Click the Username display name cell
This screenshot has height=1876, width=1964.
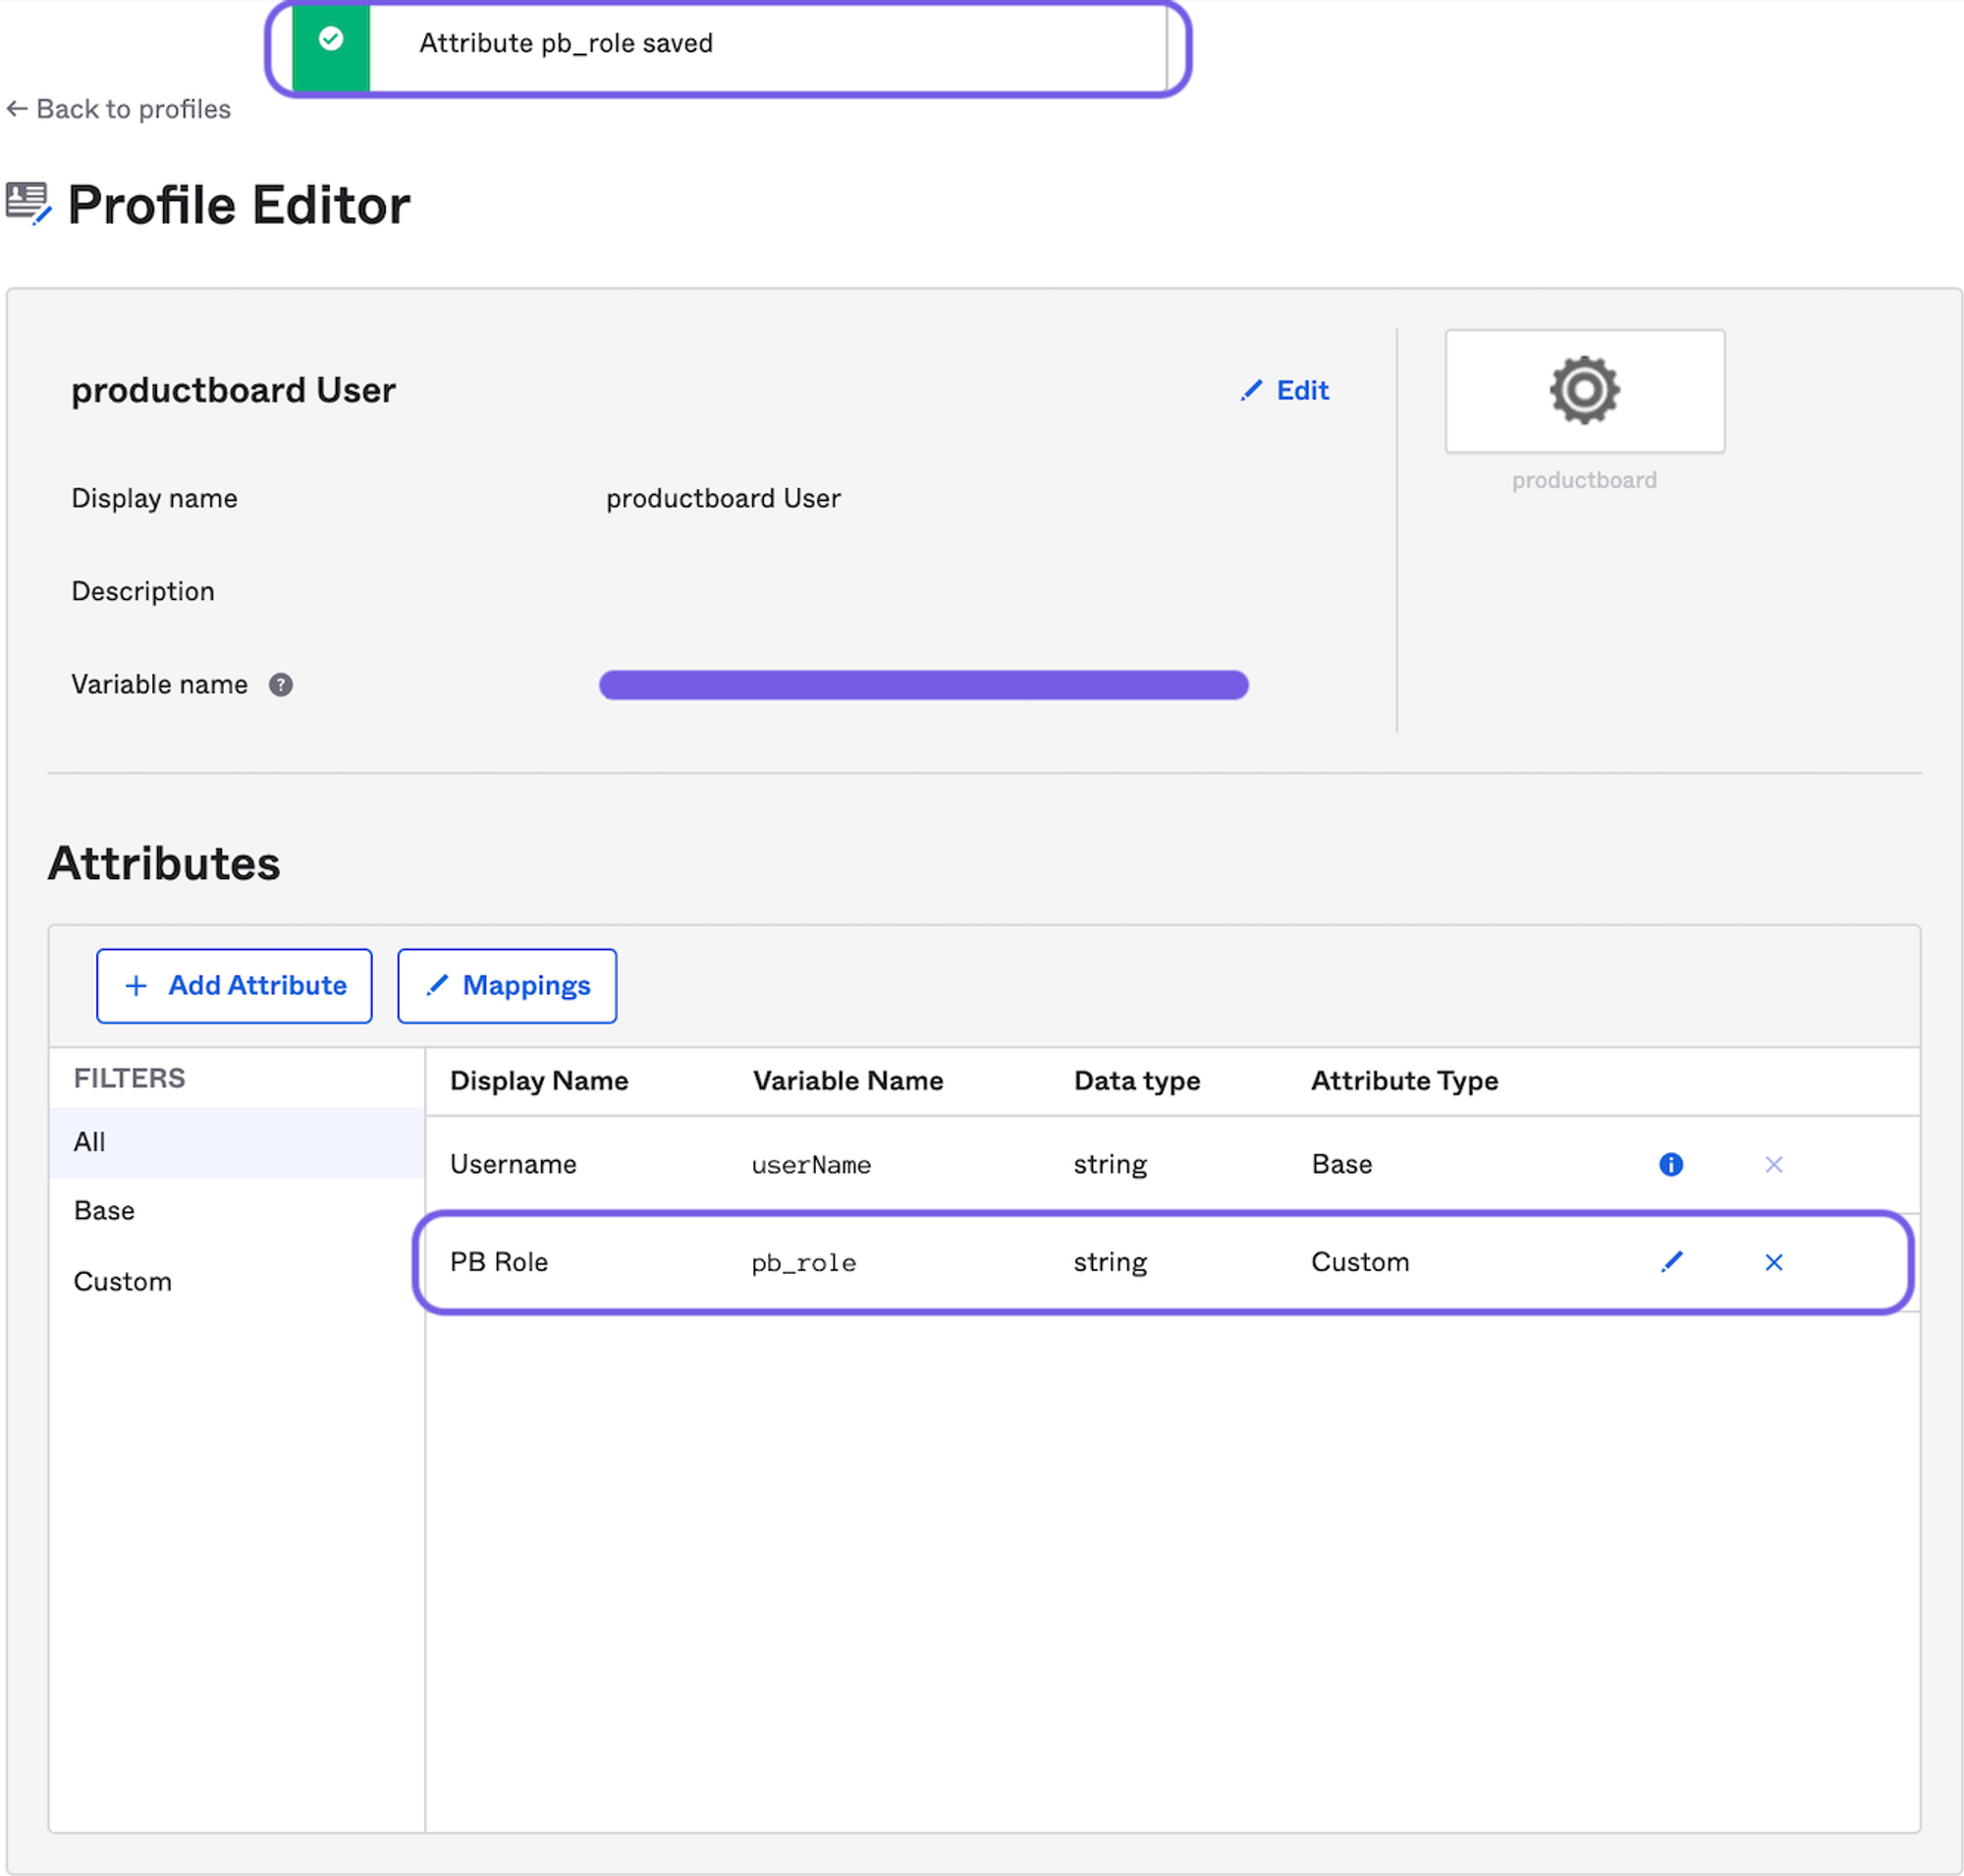[513, 1164]
